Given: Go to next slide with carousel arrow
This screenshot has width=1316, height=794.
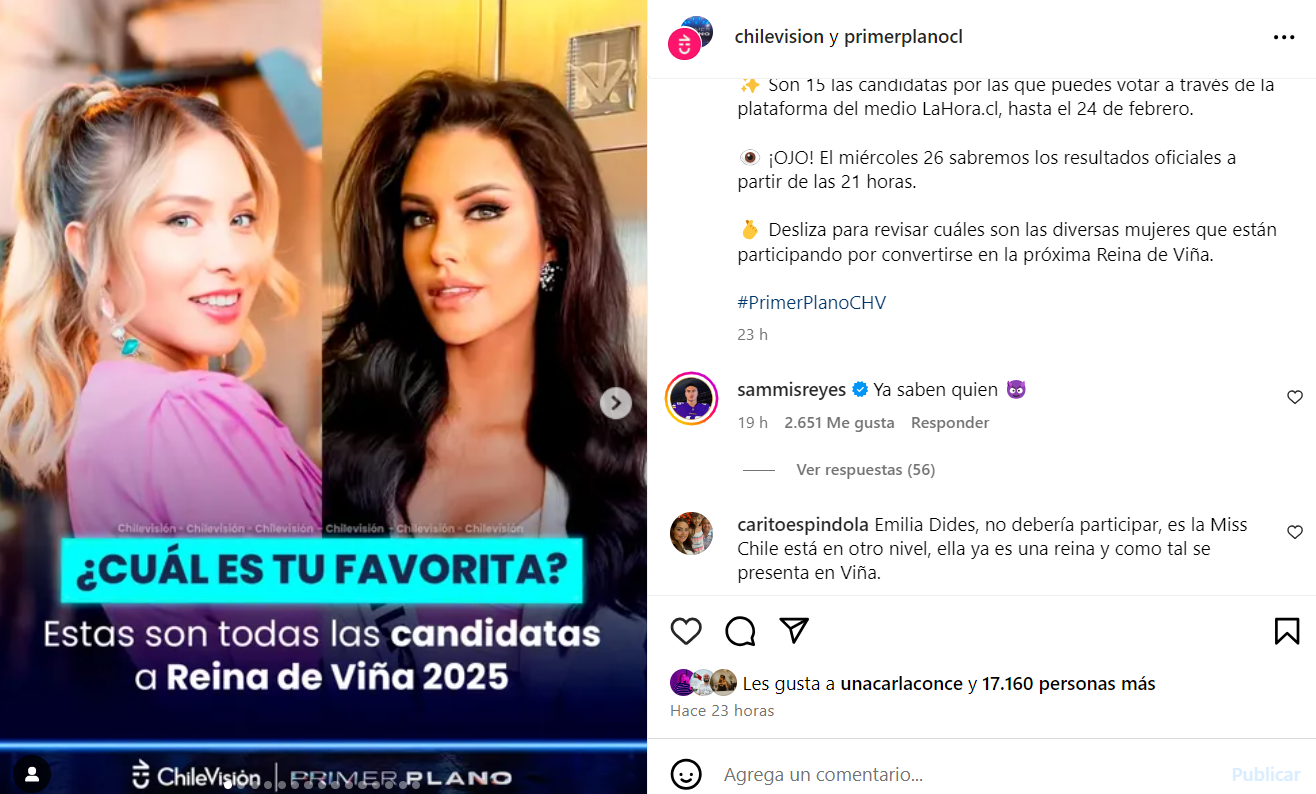Looking at the screenshot, I should click(616, 403).
